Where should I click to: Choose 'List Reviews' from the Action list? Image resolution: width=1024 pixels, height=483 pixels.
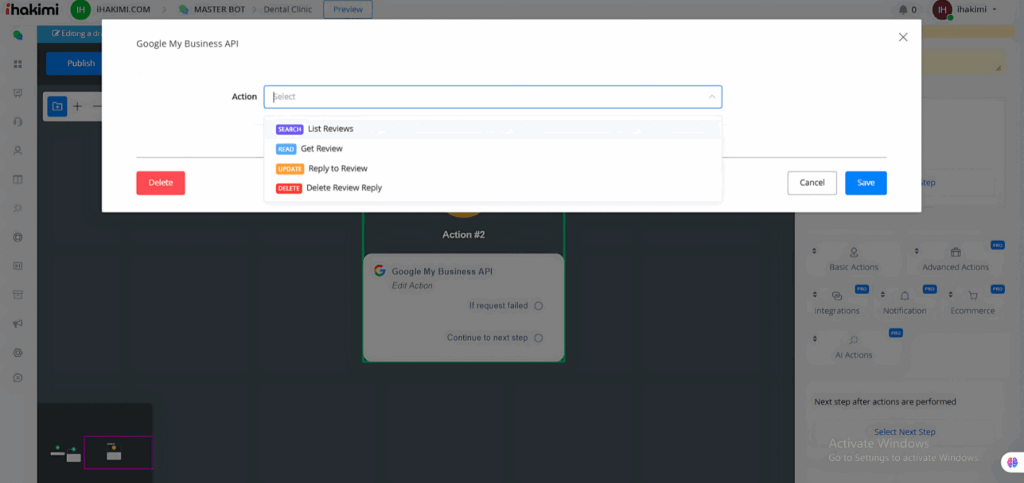tap(330, 129)
